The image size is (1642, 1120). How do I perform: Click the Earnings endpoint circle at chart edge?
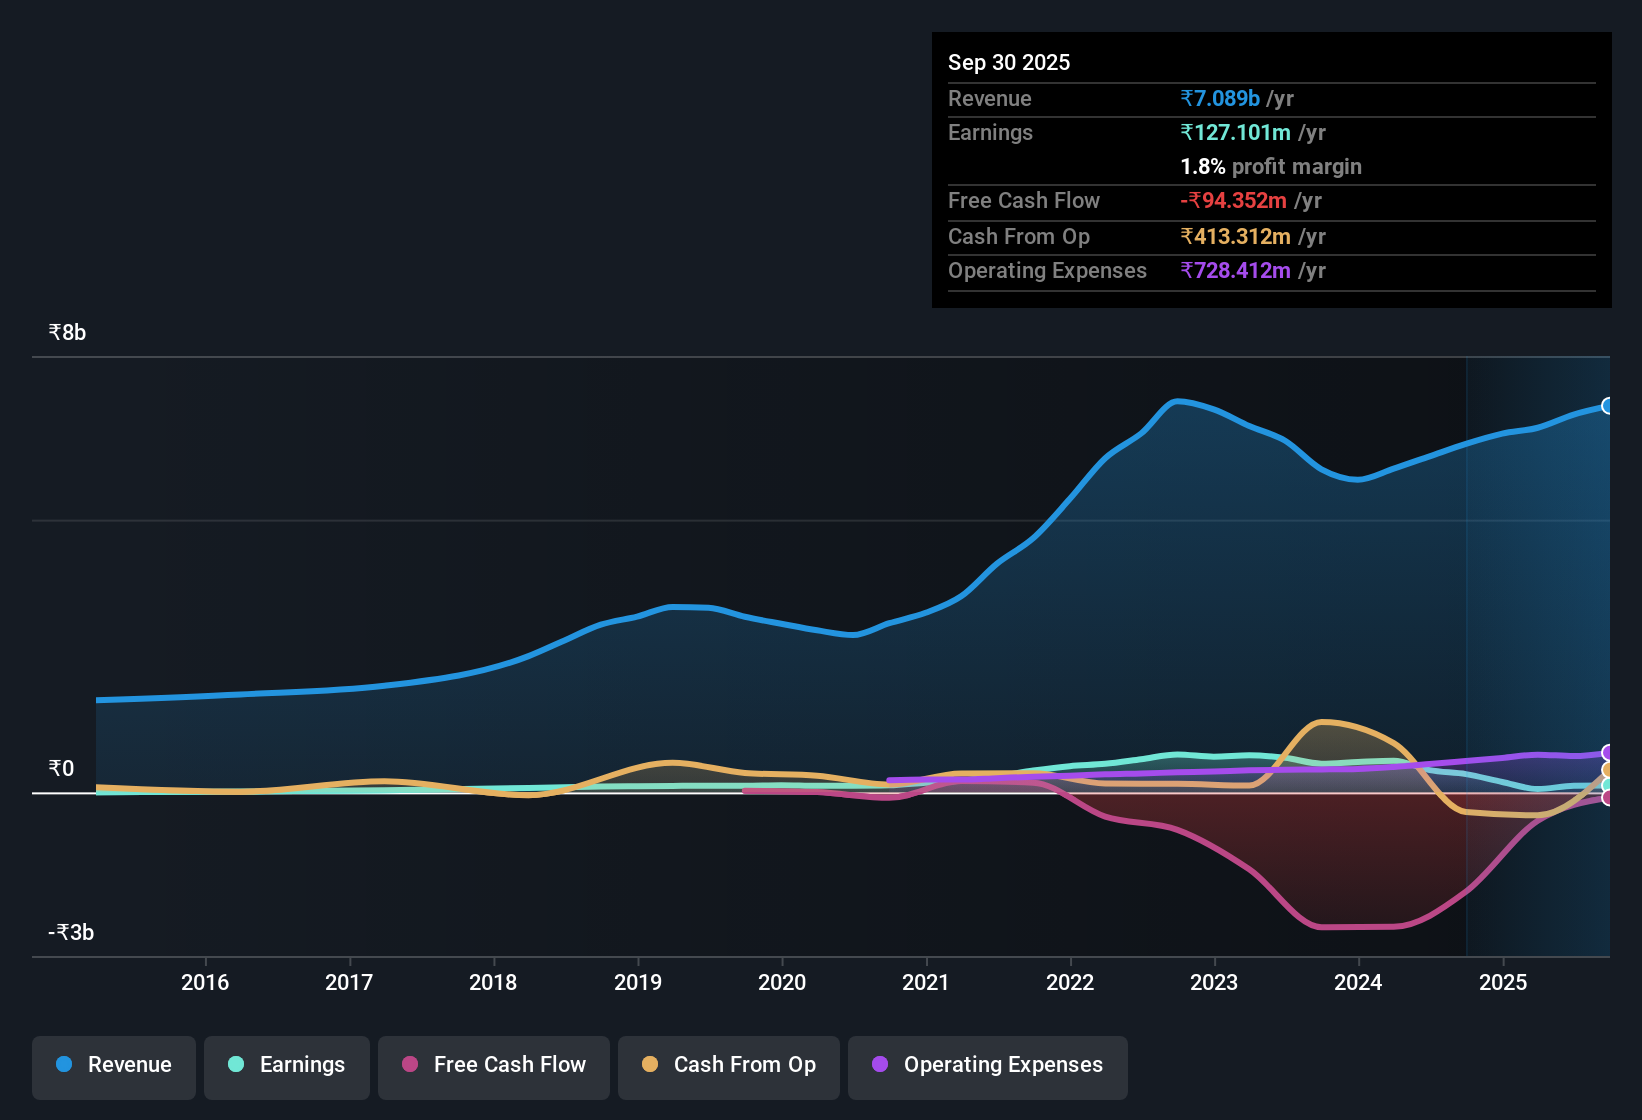pos(1608,783)
